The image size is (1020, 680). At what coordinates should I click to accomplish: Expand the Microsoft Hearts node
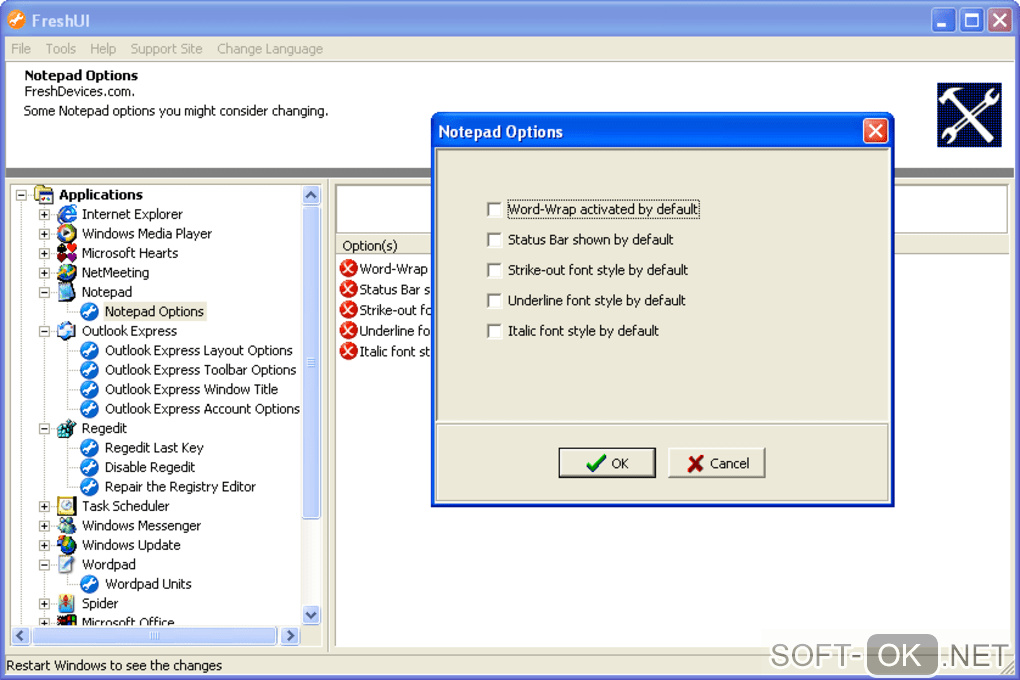44,253
